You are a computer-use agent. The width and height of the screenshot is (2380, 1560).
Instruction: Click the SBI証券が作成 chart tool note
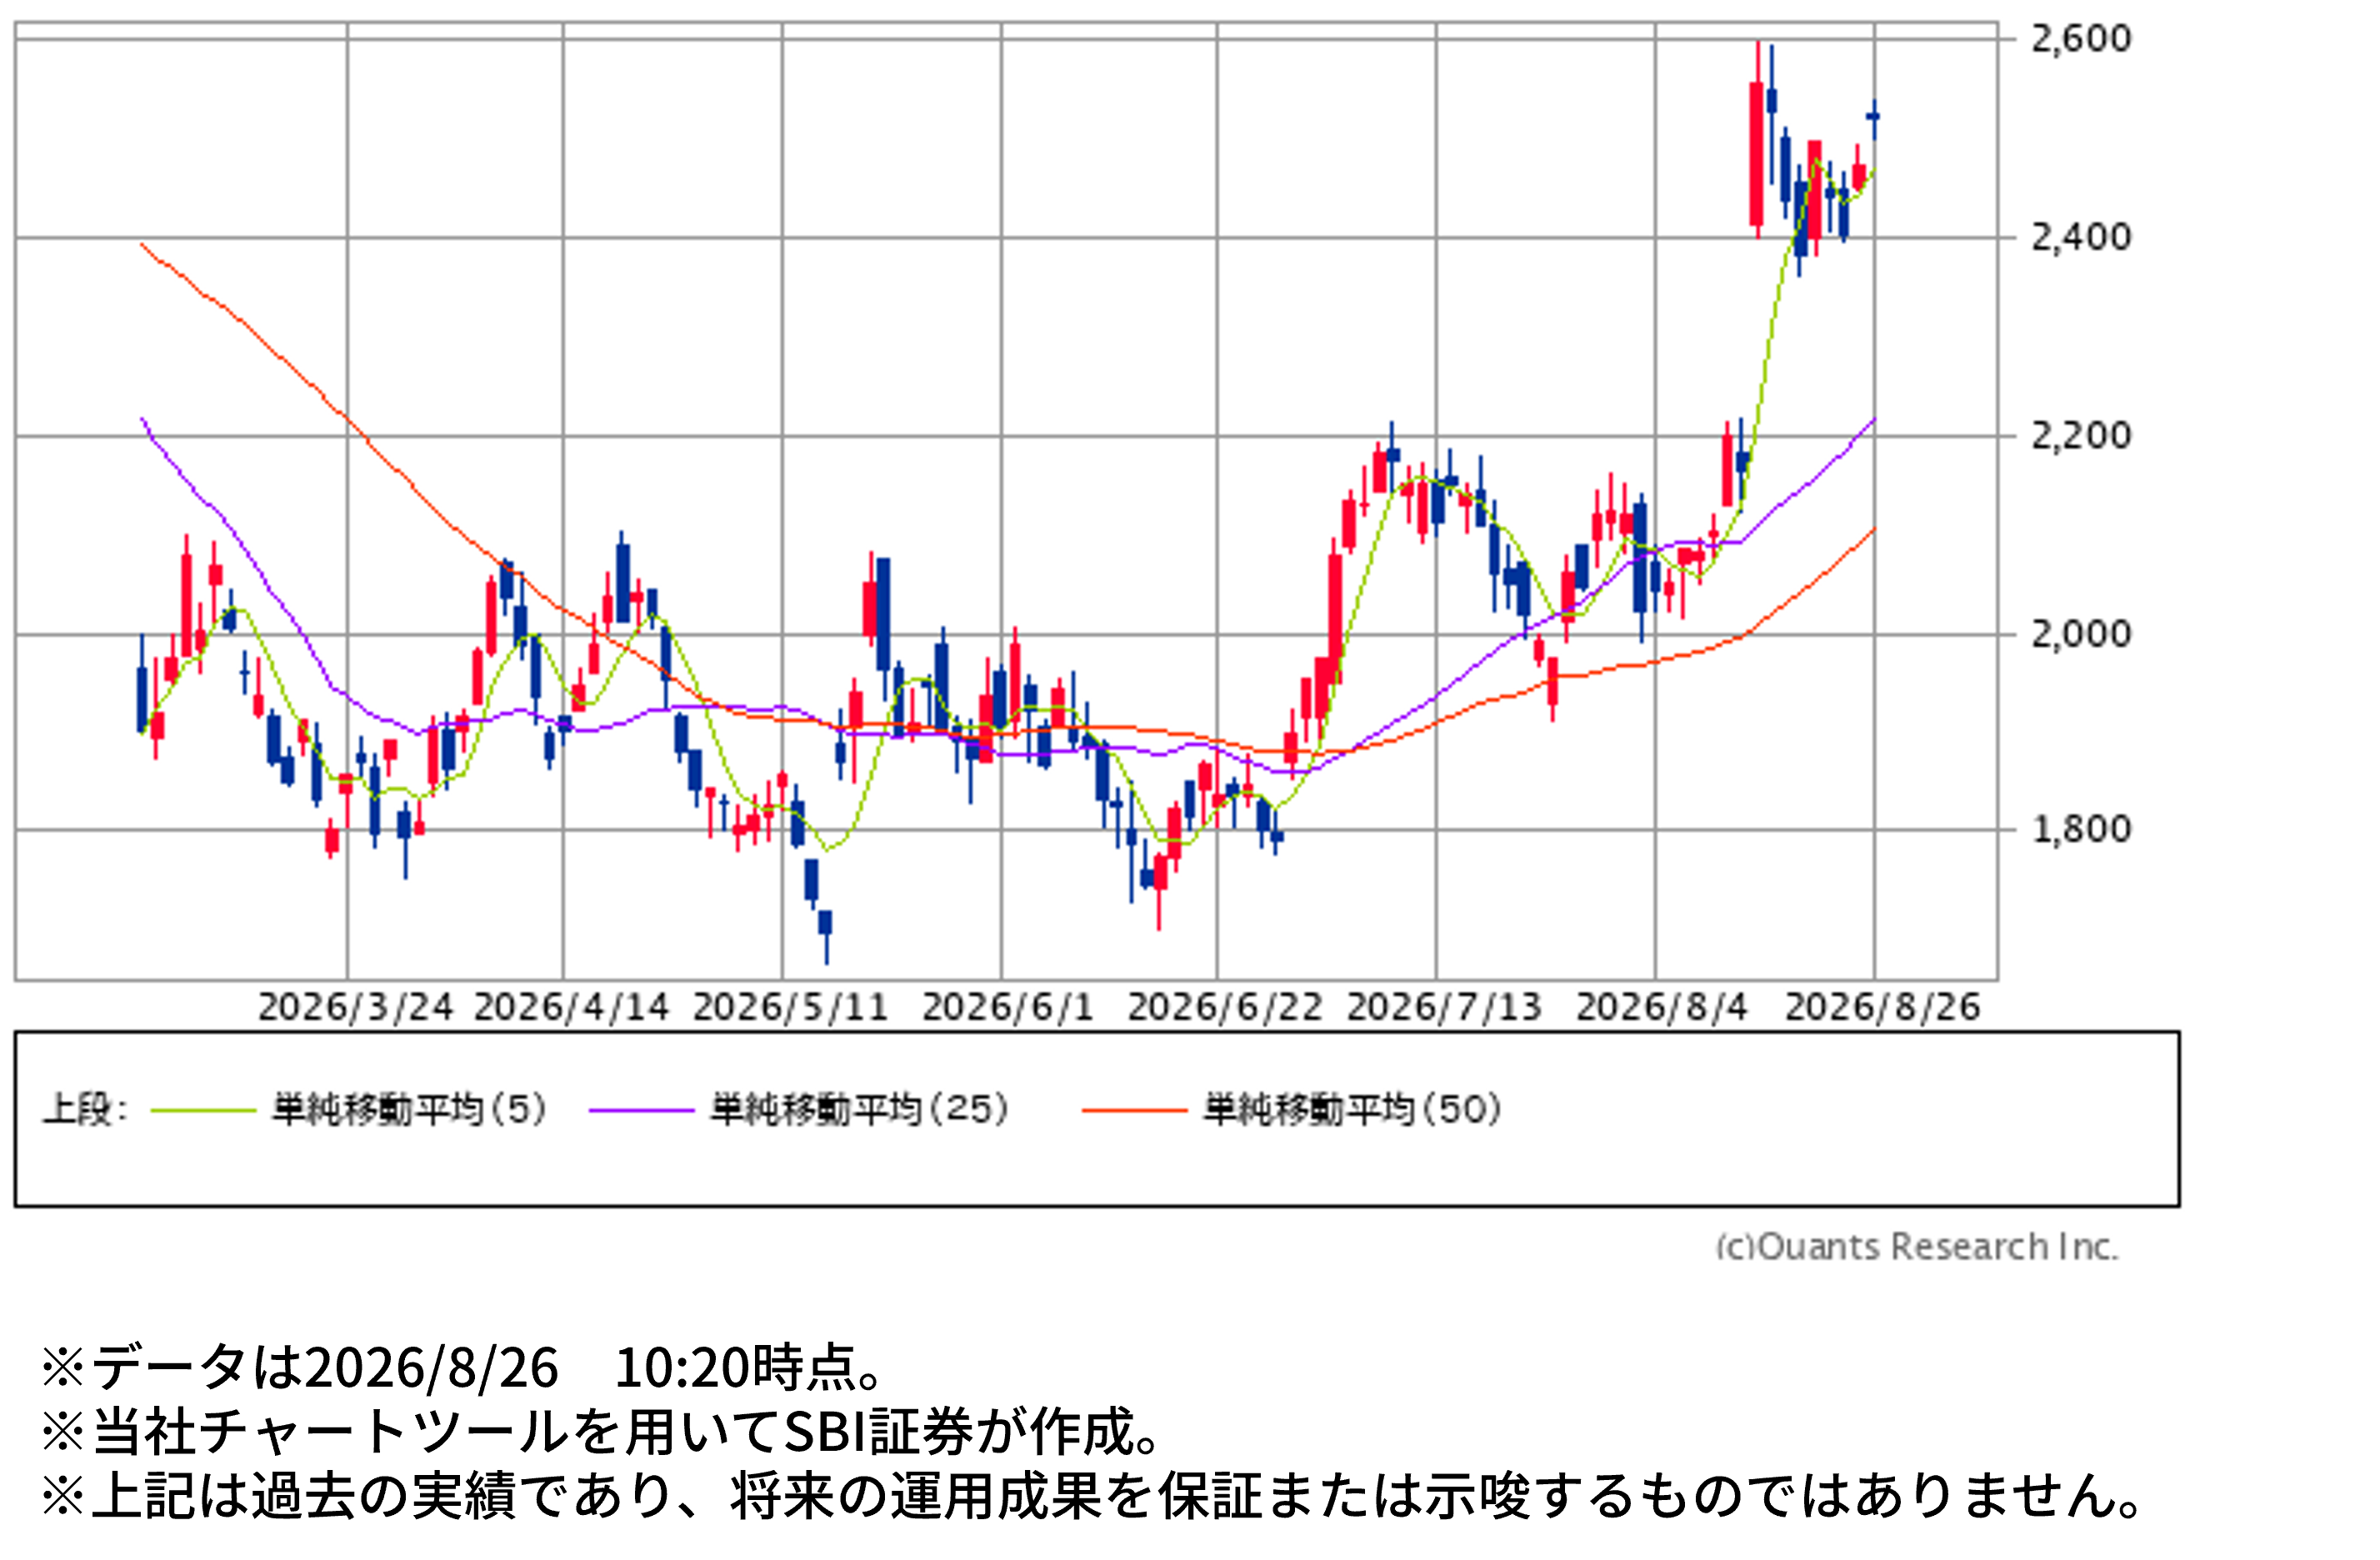[x=601, y=1431]
